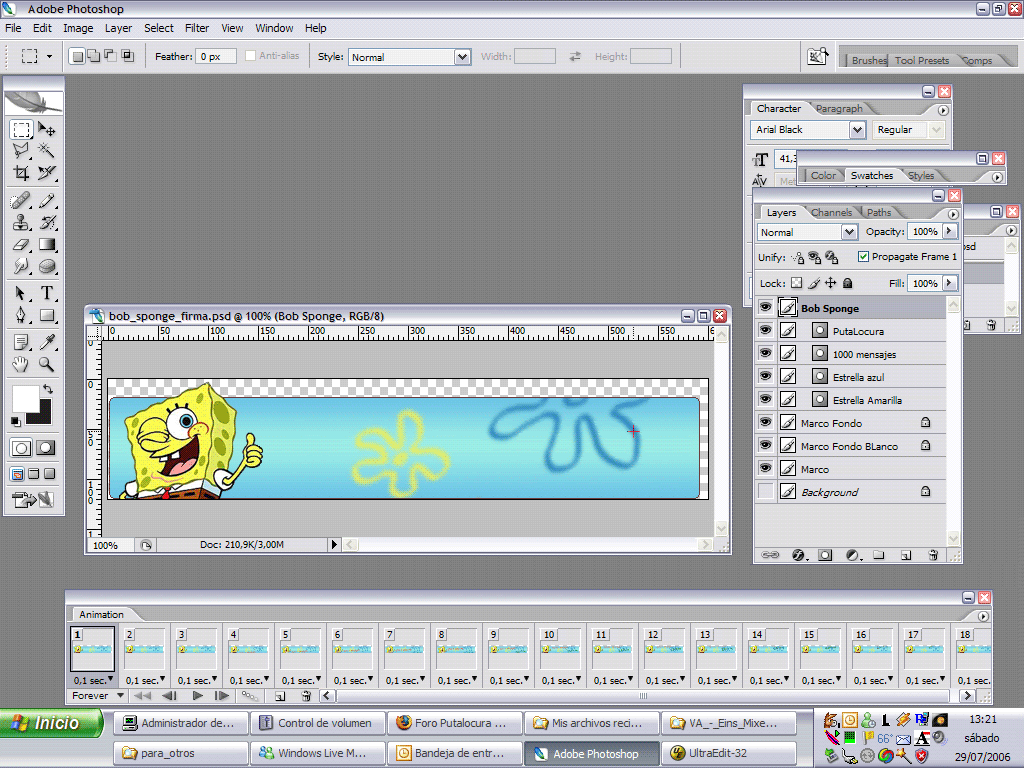Select the Move tool
1024x768 pixels.
(x=46, y=128)
